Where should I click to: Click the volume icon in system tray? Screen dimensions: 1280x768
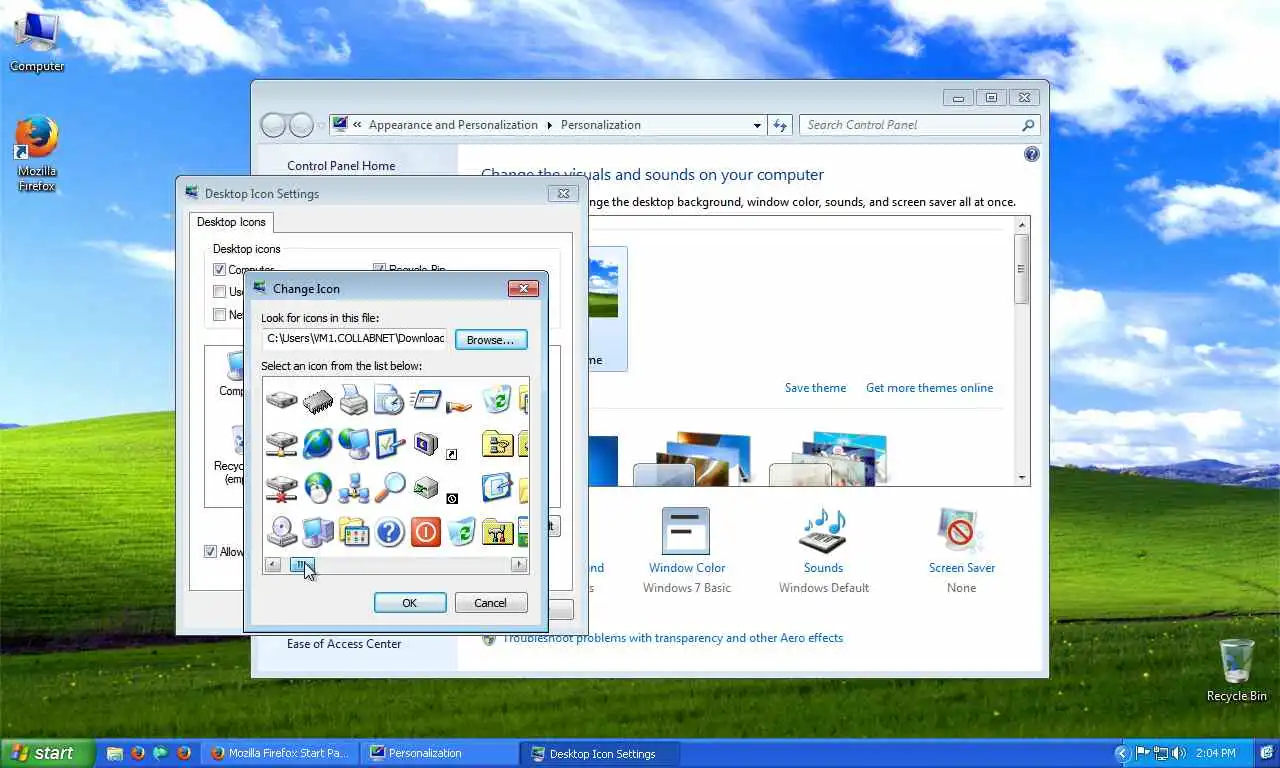(1179, 753)
